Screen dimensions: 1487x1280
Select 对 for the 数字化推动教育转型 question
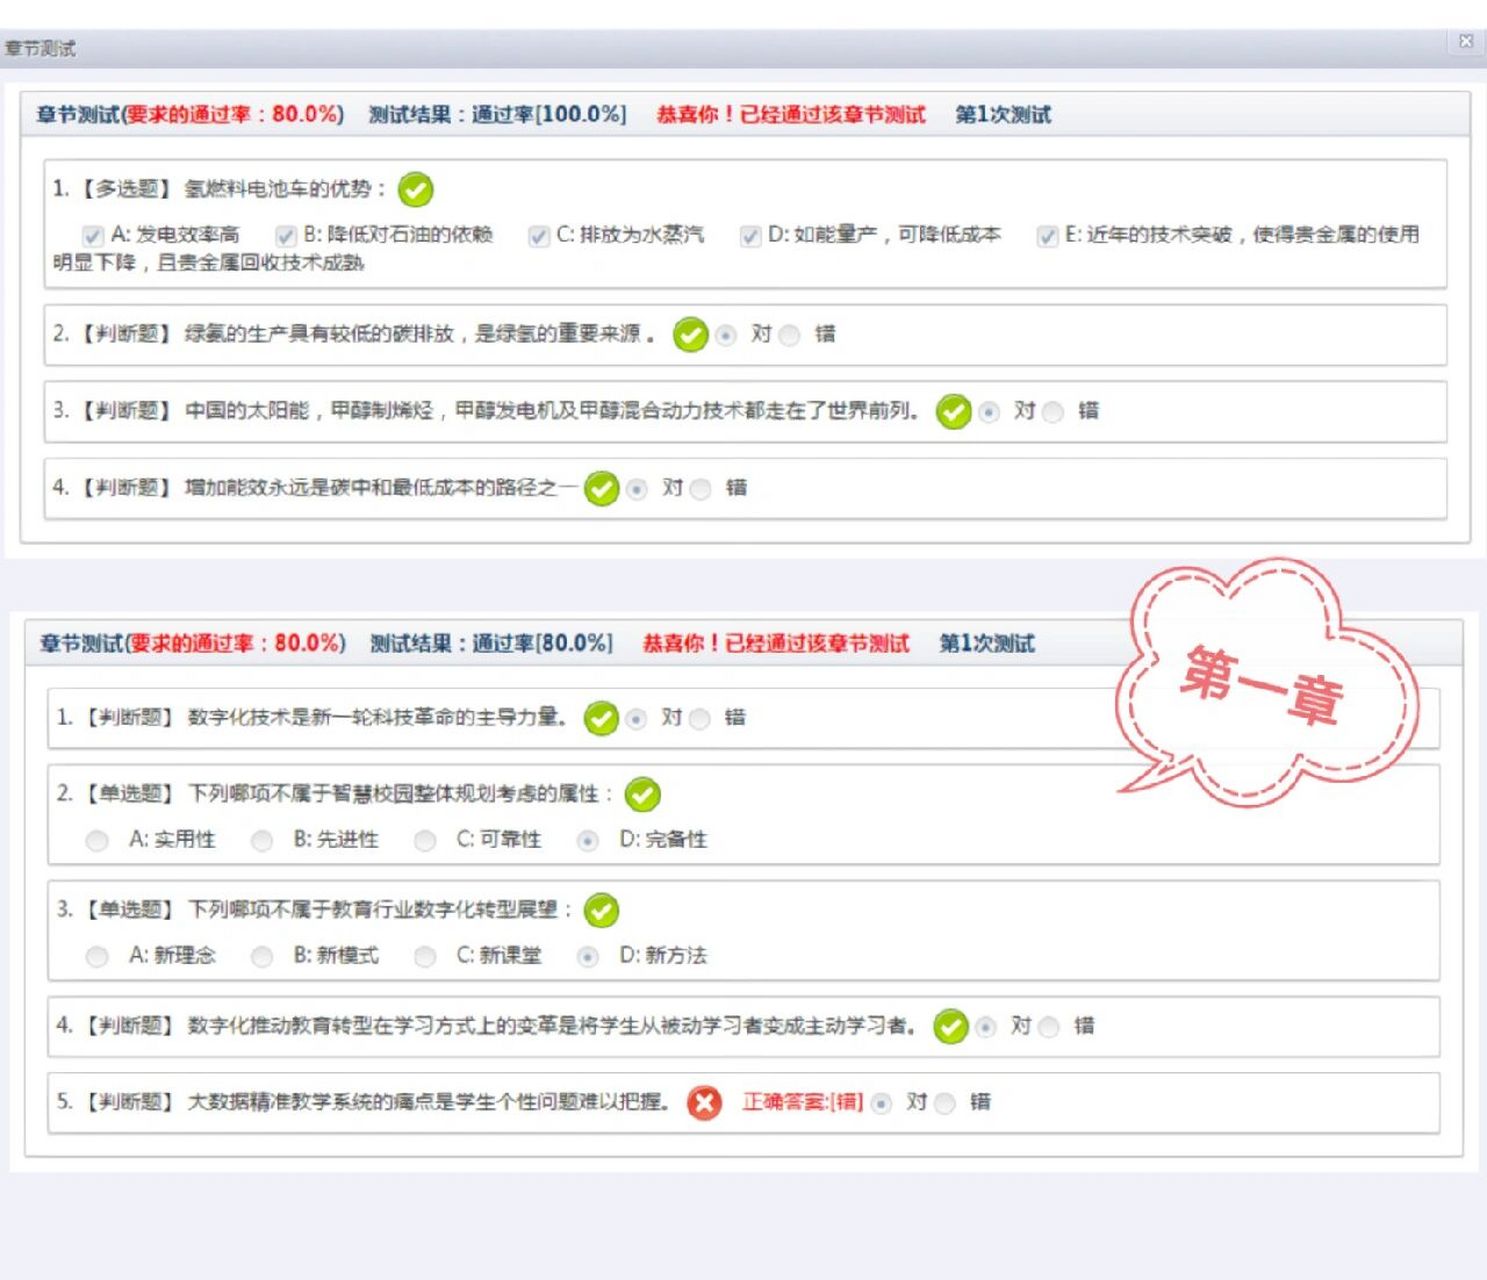pos(986,1027)
